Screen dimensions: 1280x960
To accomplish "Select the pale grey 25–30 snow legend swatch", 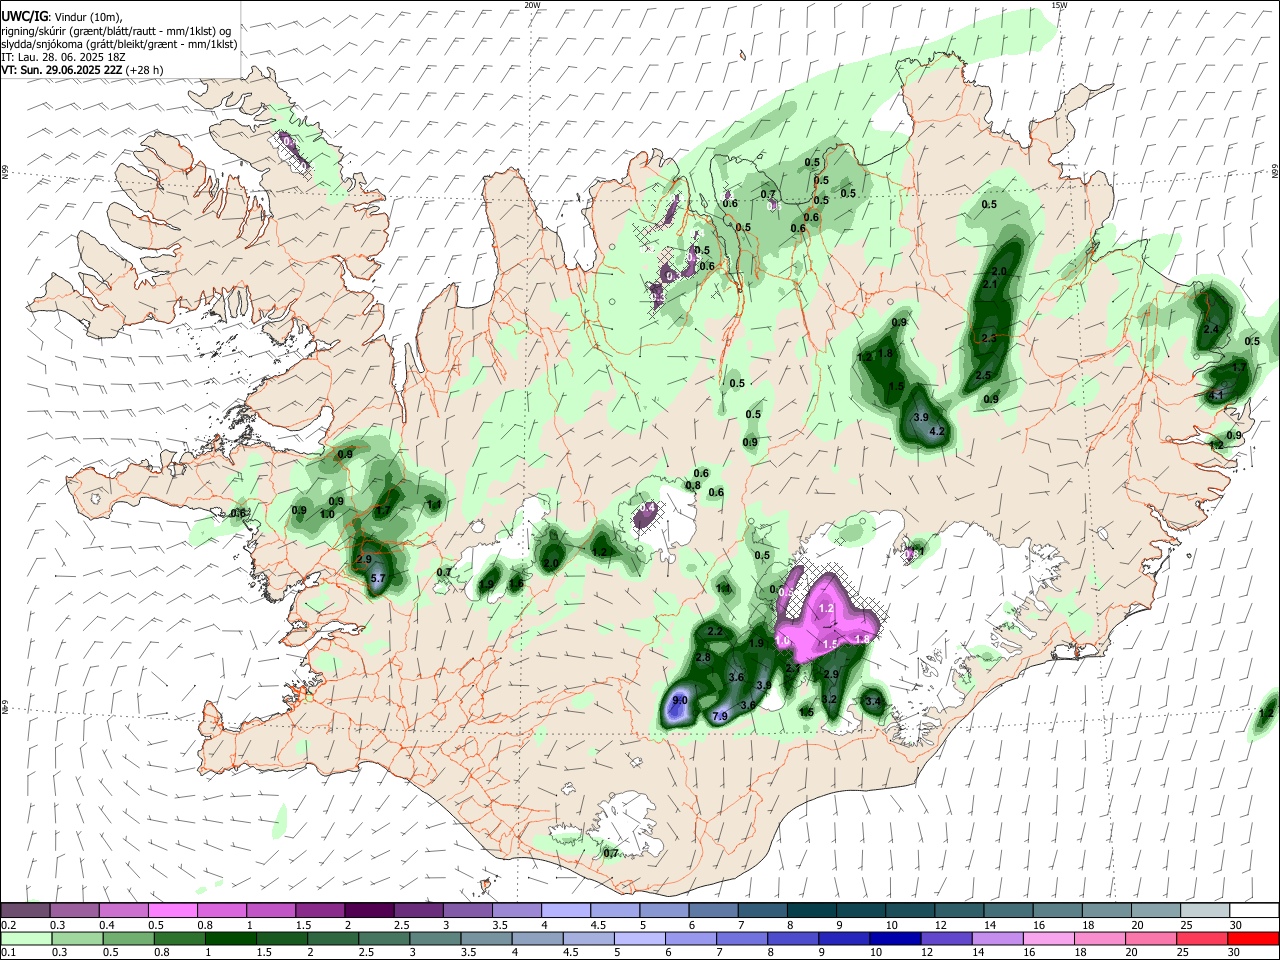I will click(x=1204, y=911).
